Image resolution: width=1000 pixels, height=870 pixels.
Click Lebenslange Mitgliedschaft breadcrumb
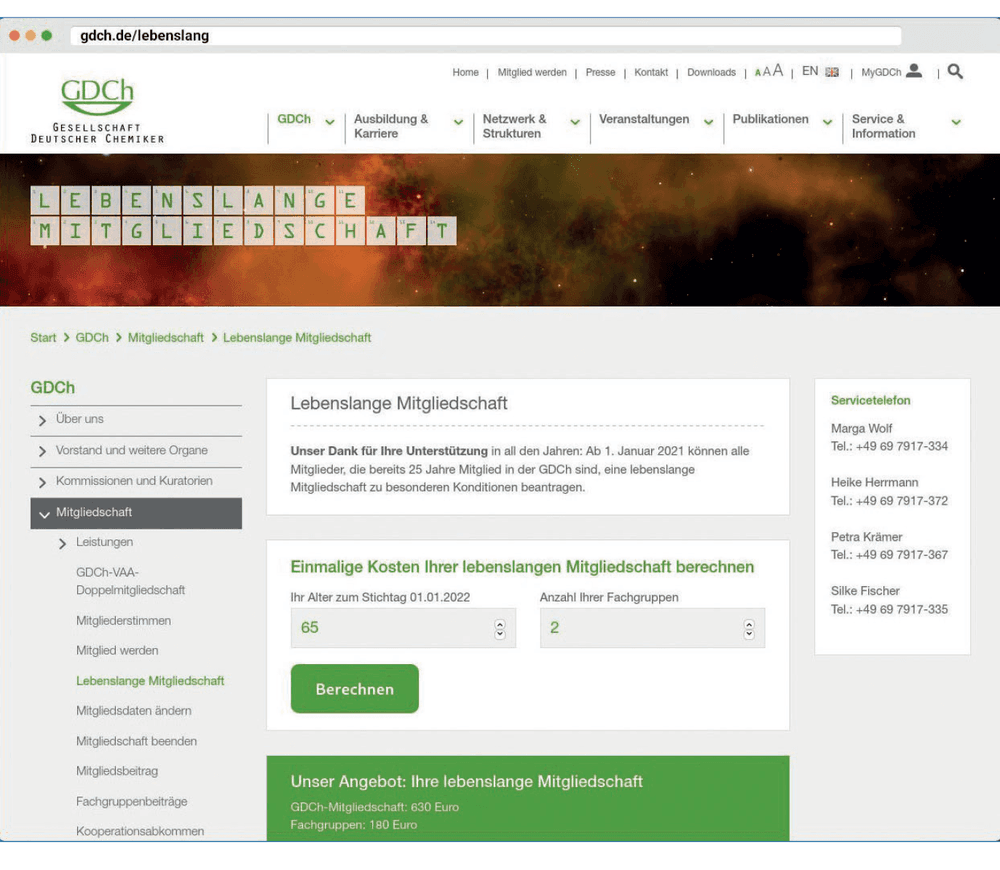(297, 338)
